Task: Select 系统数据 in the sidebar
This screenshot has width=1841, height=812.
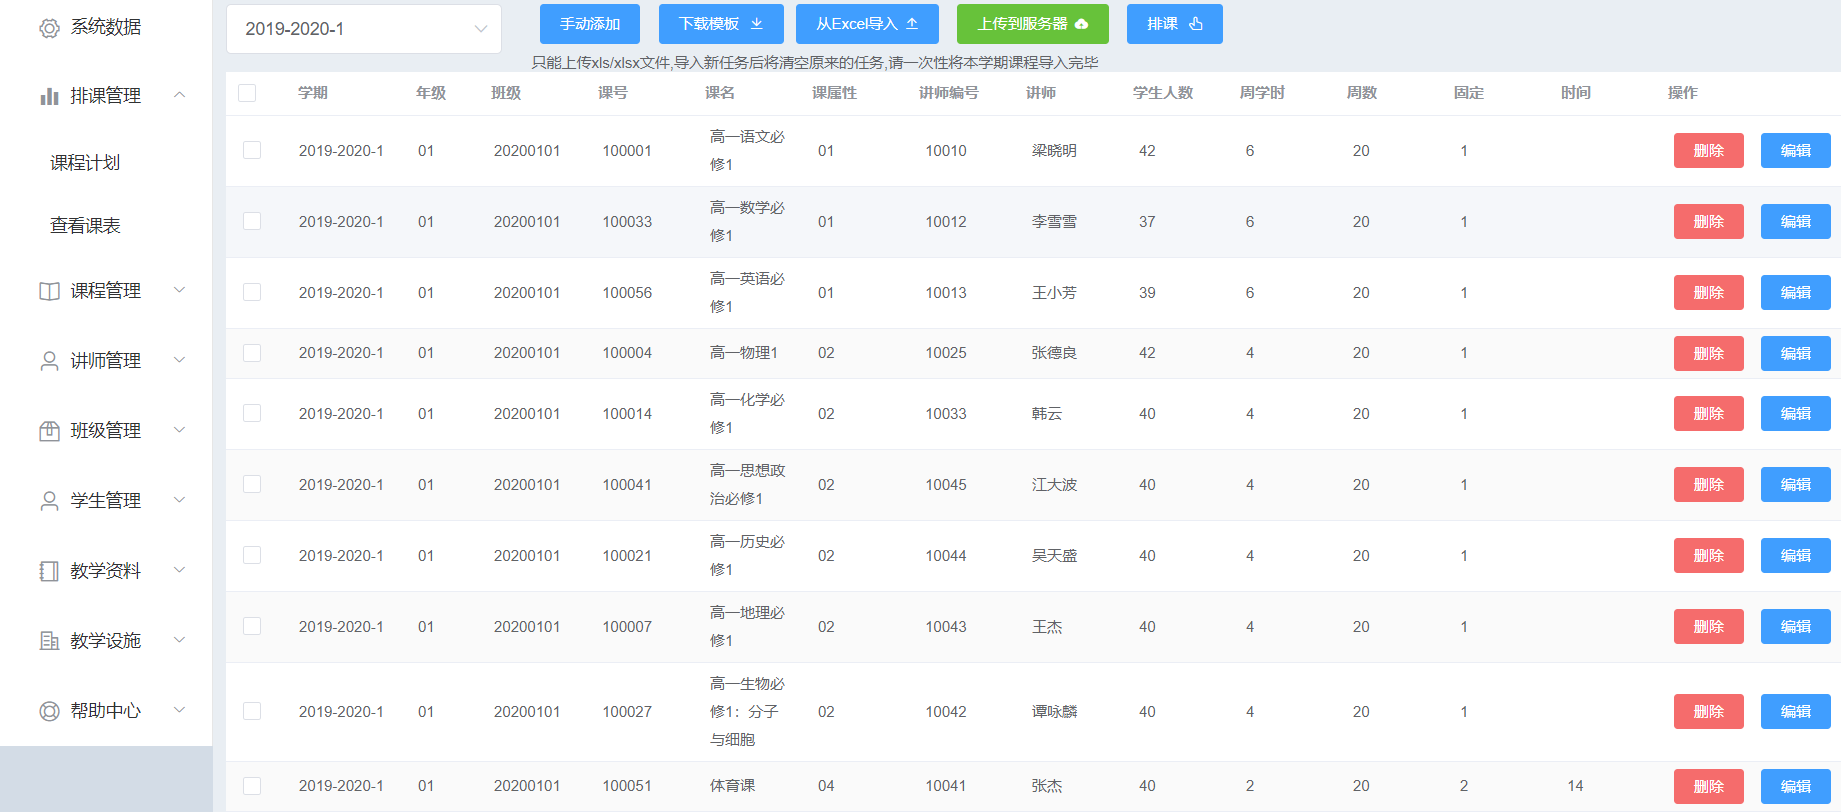Action: pos(106,27)
